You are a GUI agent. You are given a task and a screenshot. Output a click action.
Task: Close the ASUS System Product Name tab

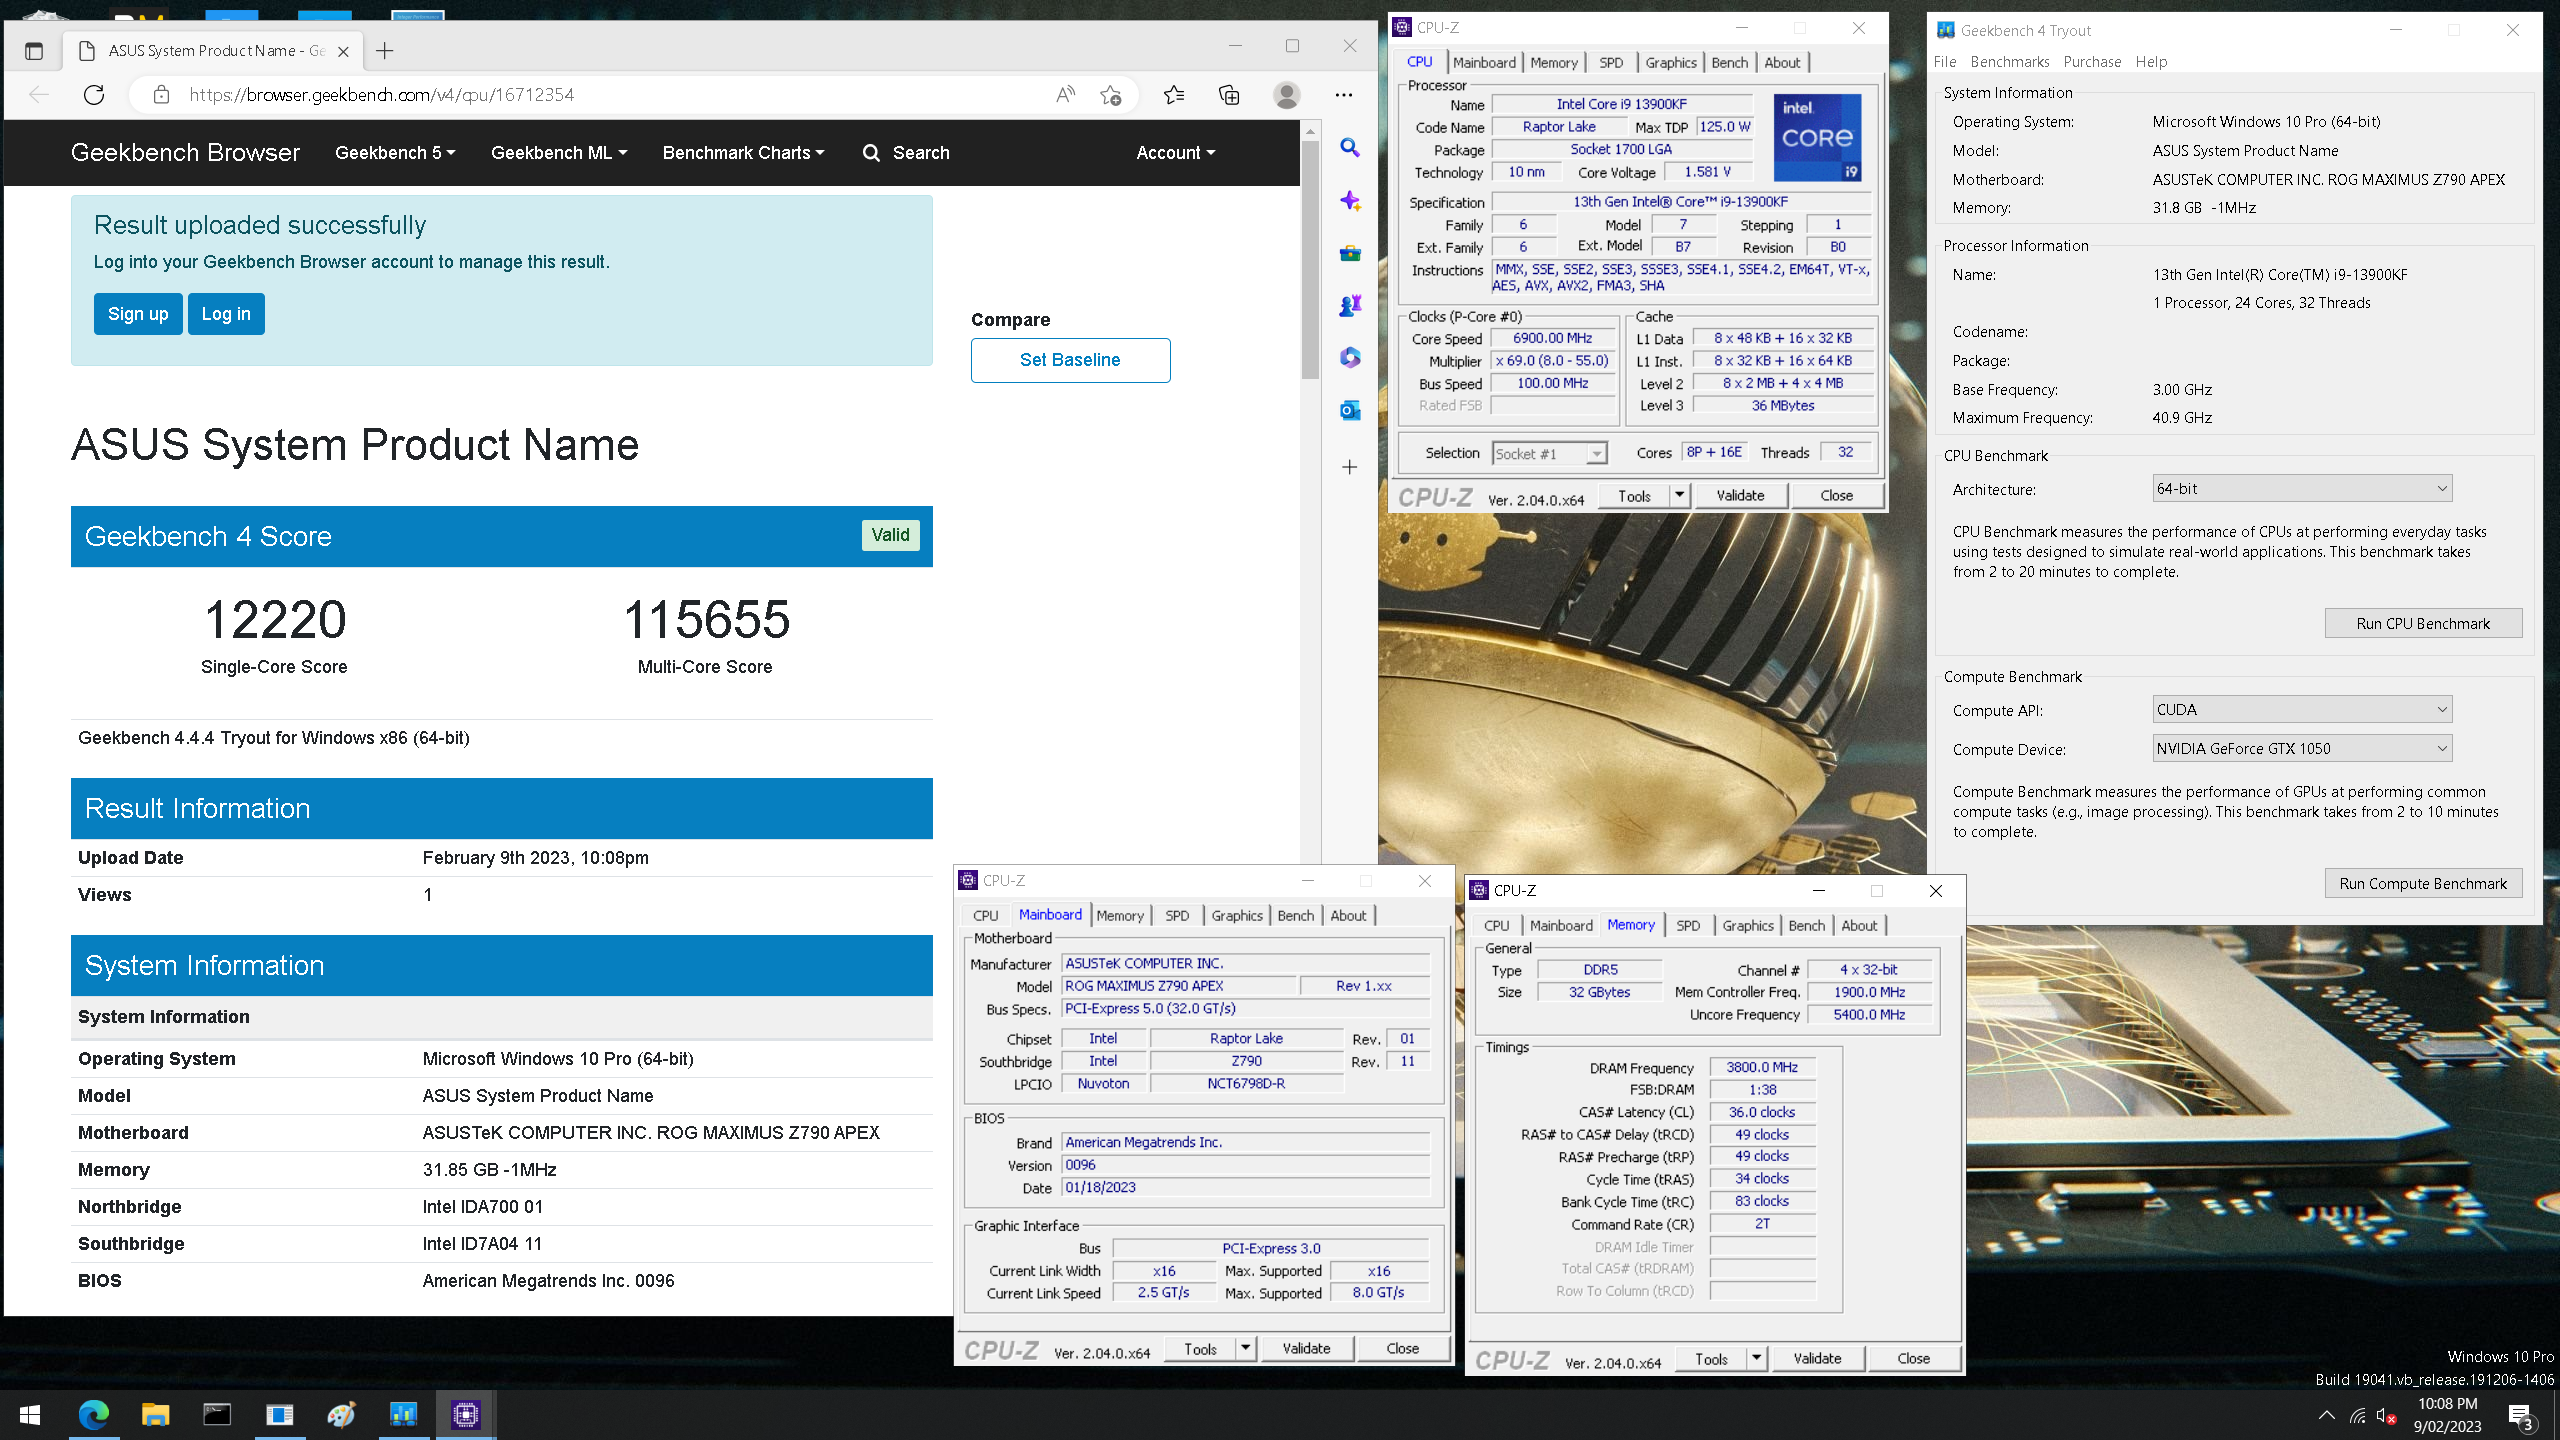343,51
